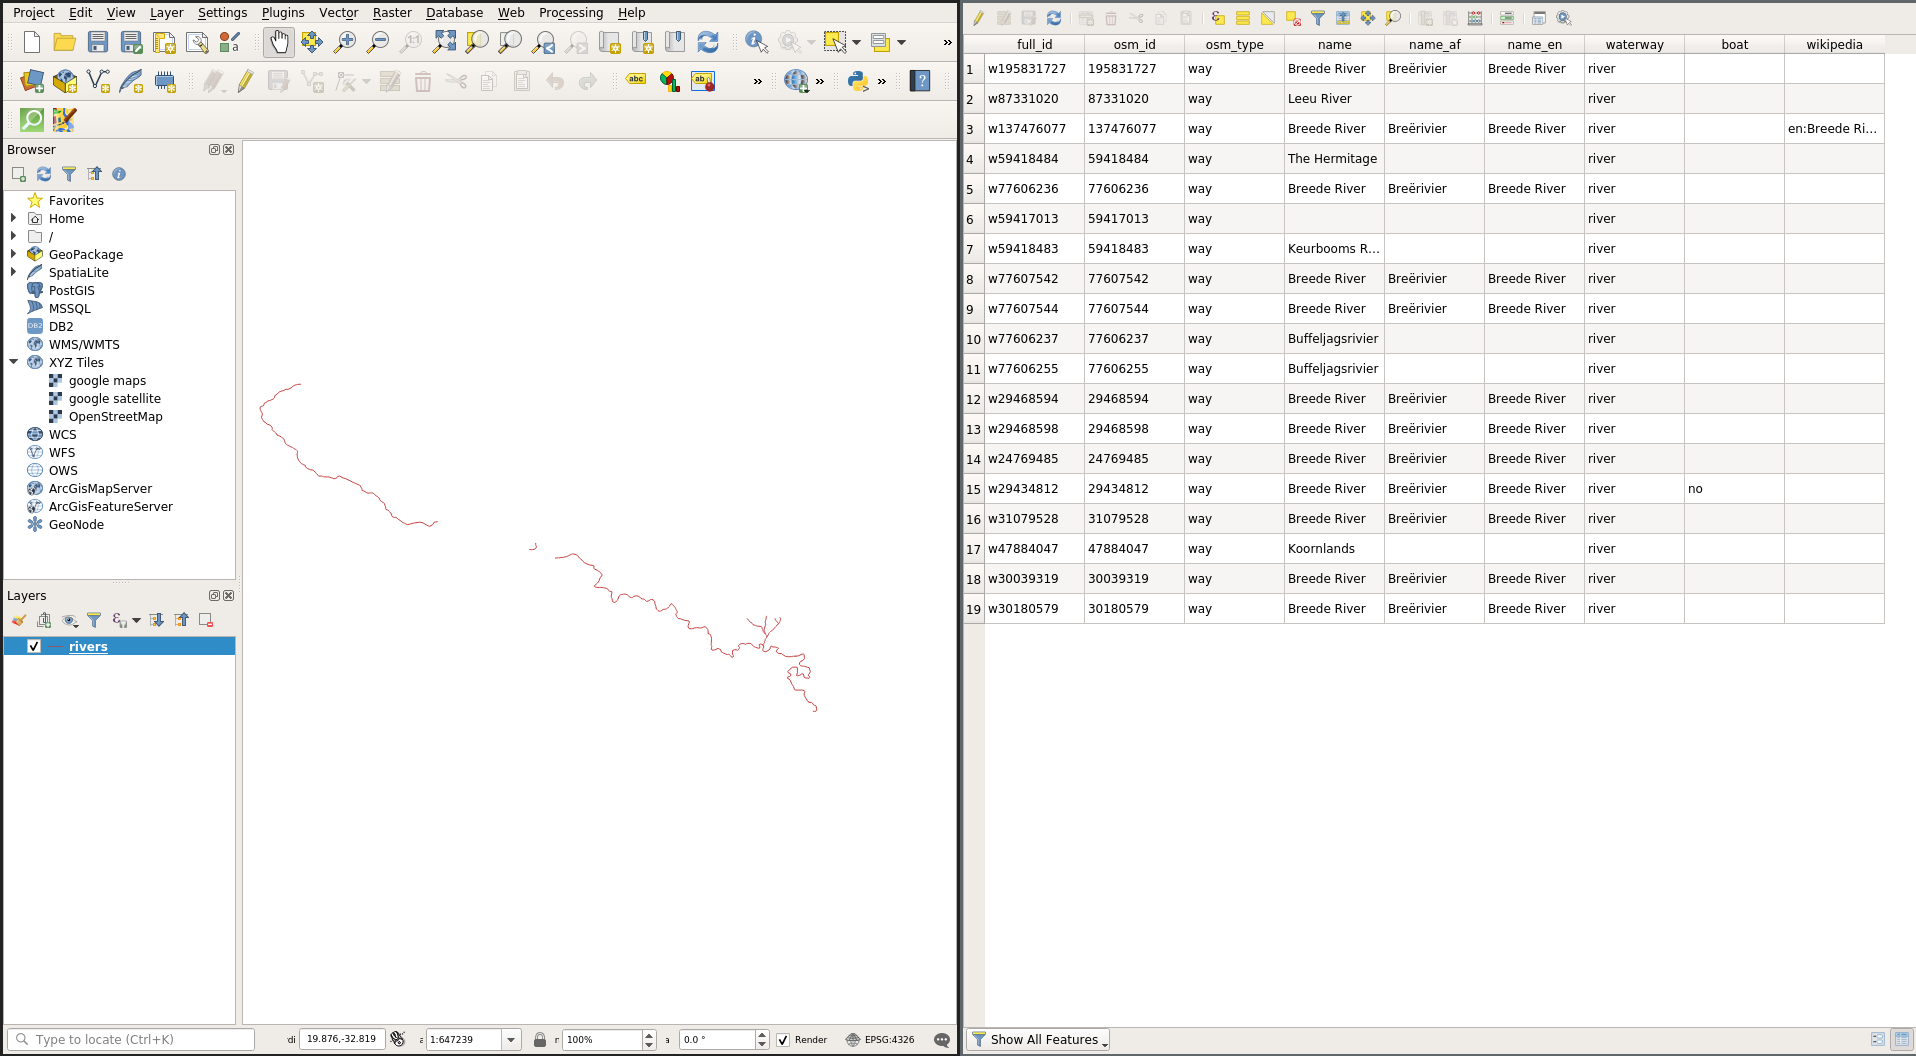Click the Open Layer Styling panel icon

tap(19, 620)
